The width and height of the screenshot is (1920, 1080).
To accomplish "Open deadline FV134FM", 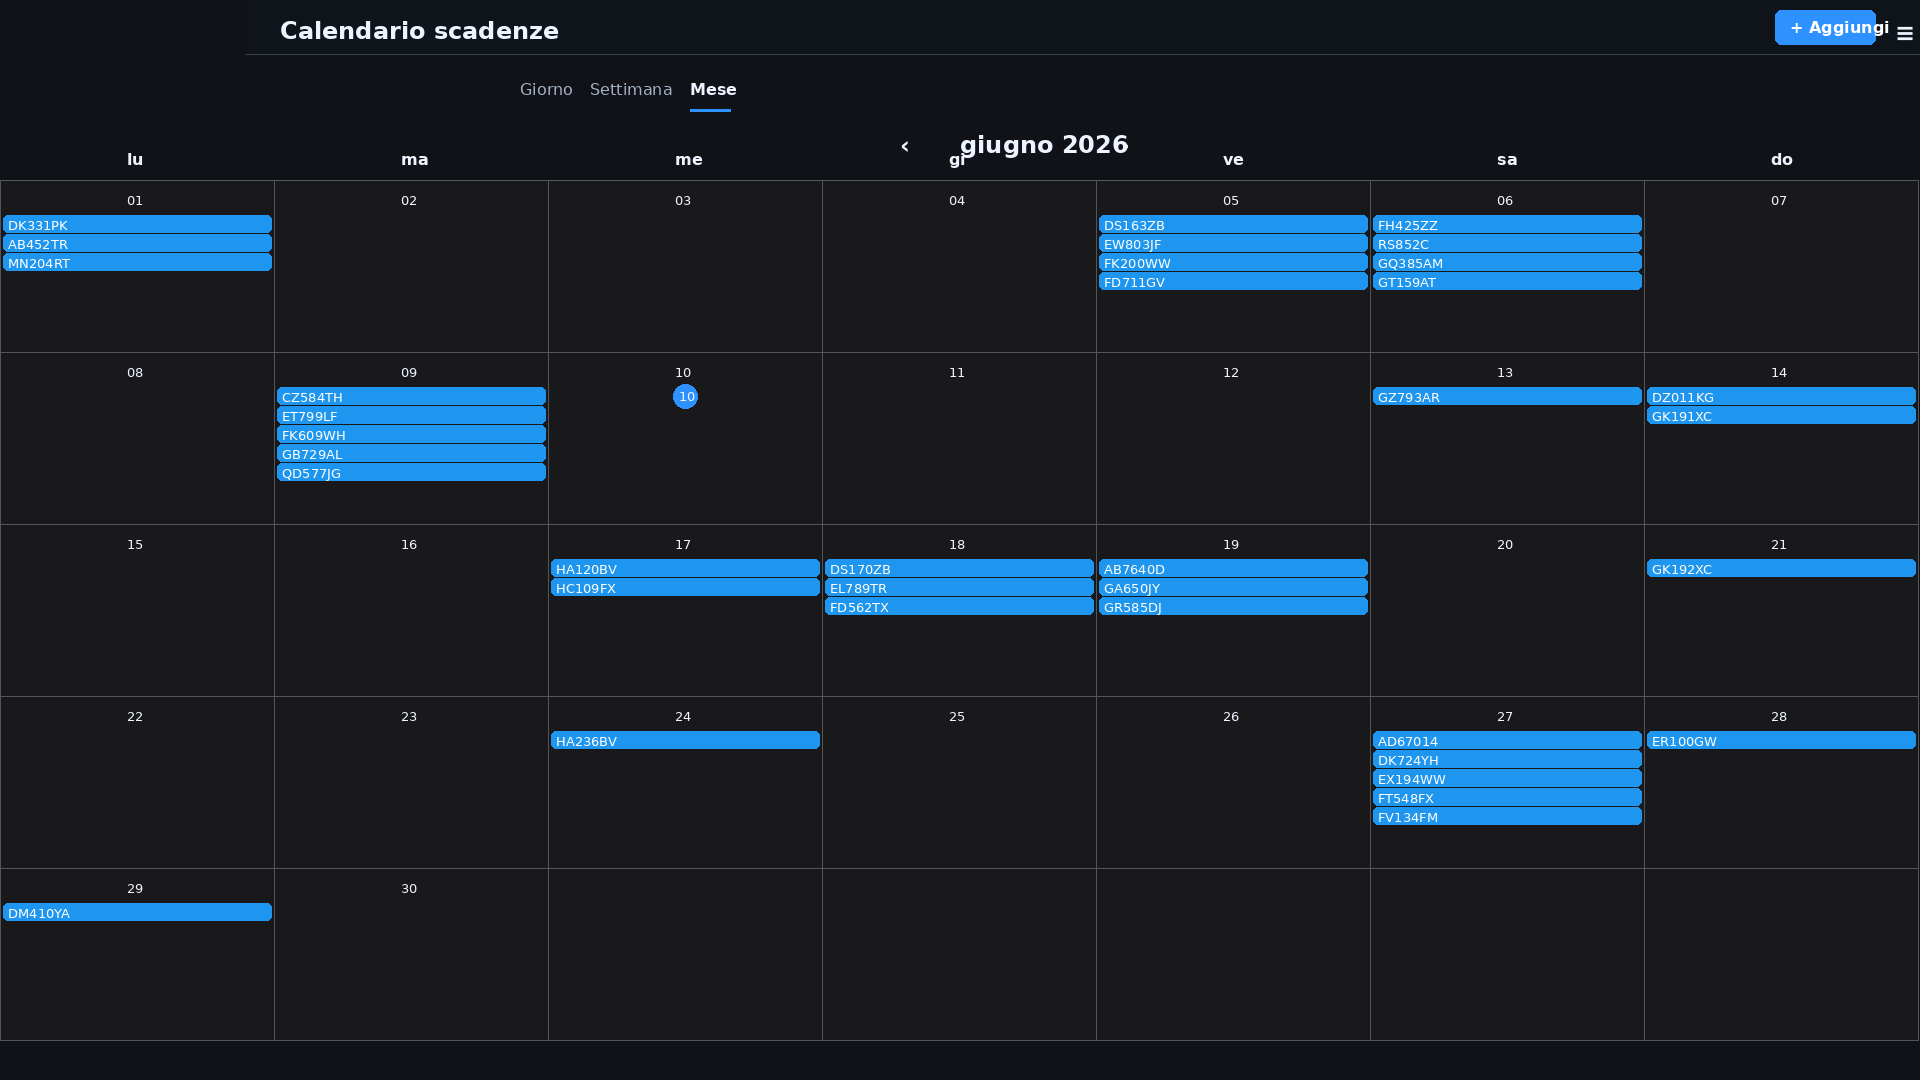I will pos(1507,817).
